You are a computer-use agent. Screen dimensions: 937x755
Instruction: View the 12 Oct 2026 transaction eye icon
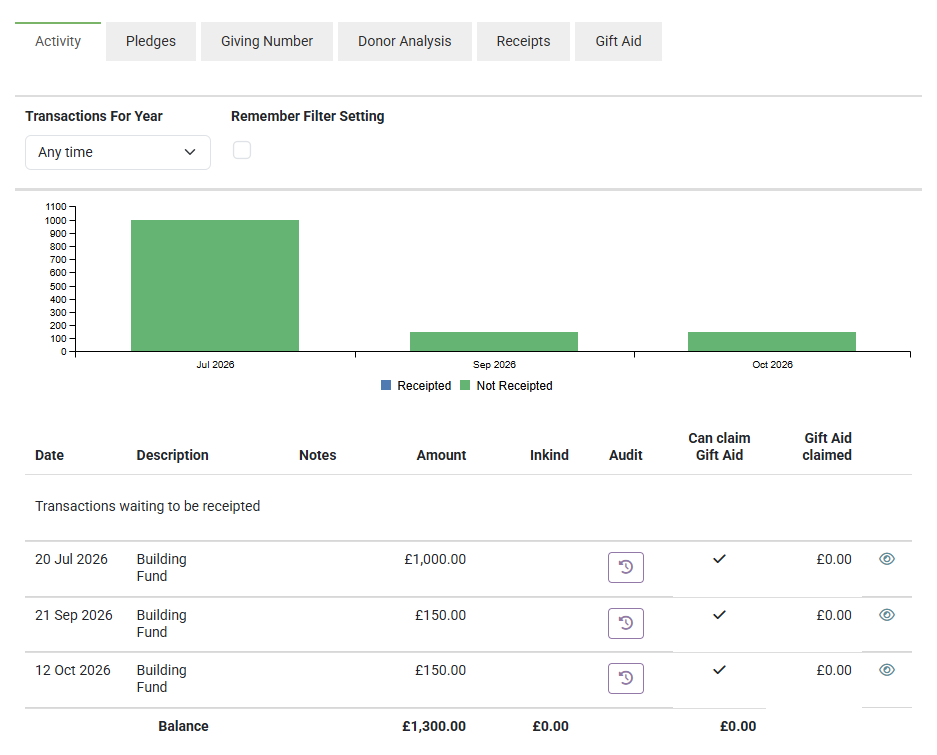887,670
